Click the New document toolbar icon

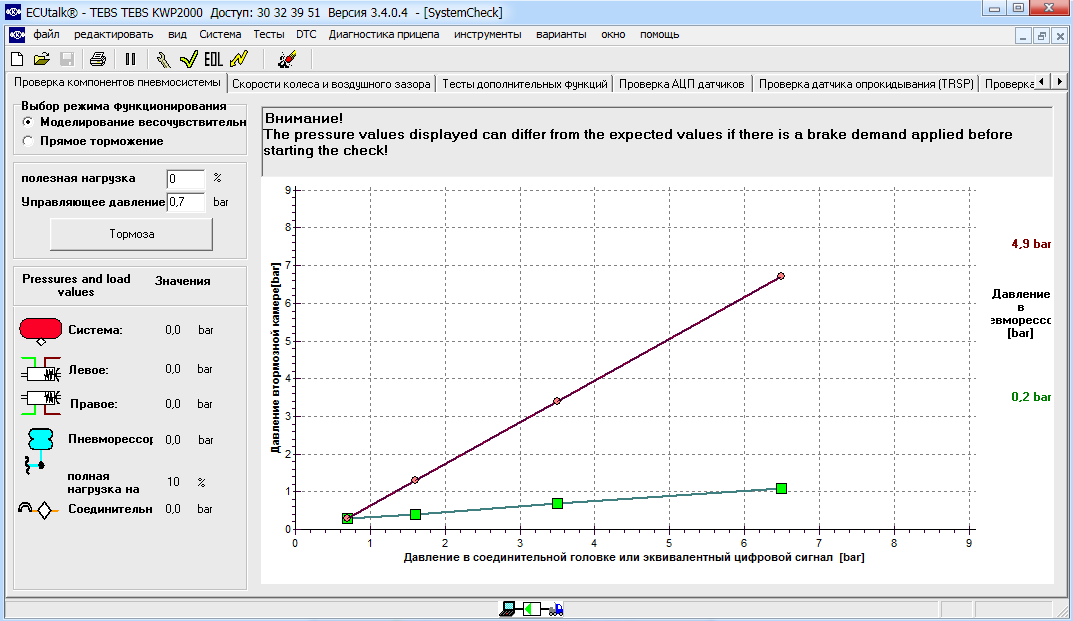(17, 59)
